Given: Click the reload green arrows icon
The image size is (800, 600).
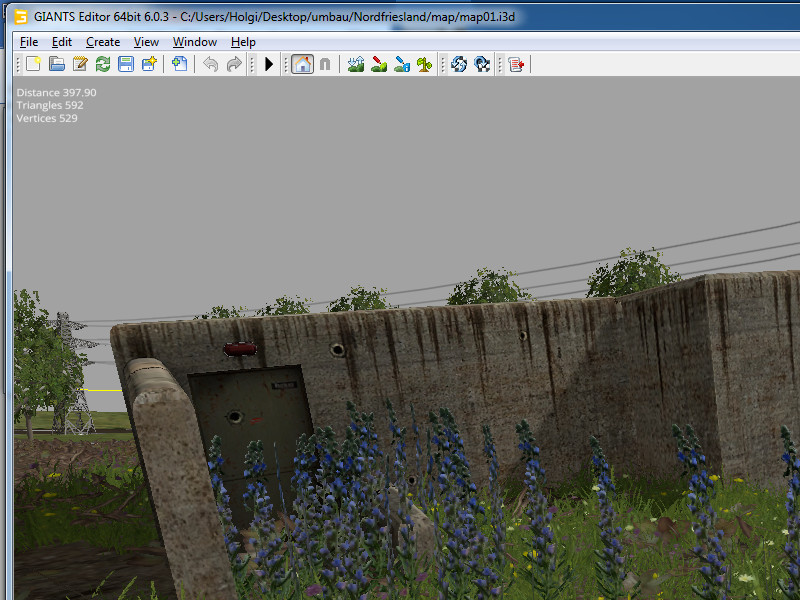Looking at the screenshot, I should tap(103, 64).
